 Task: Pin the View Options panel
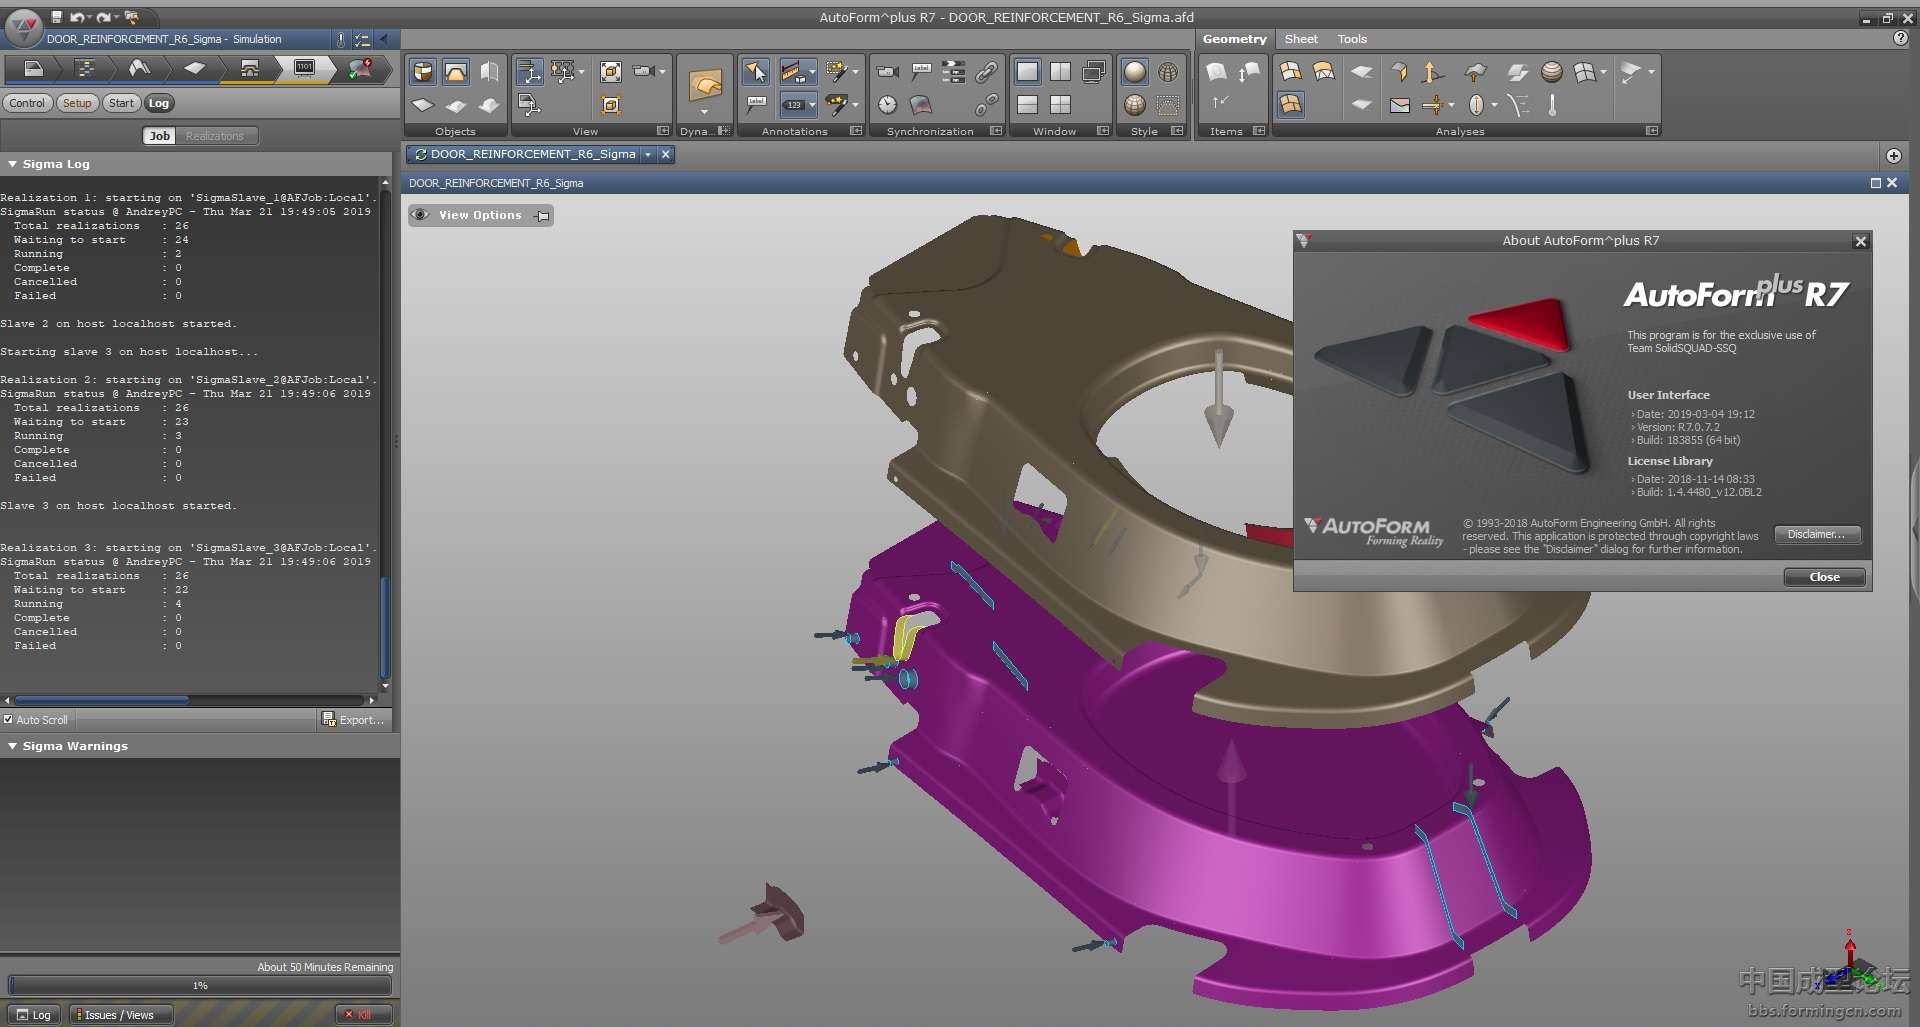tap(542, 216)
